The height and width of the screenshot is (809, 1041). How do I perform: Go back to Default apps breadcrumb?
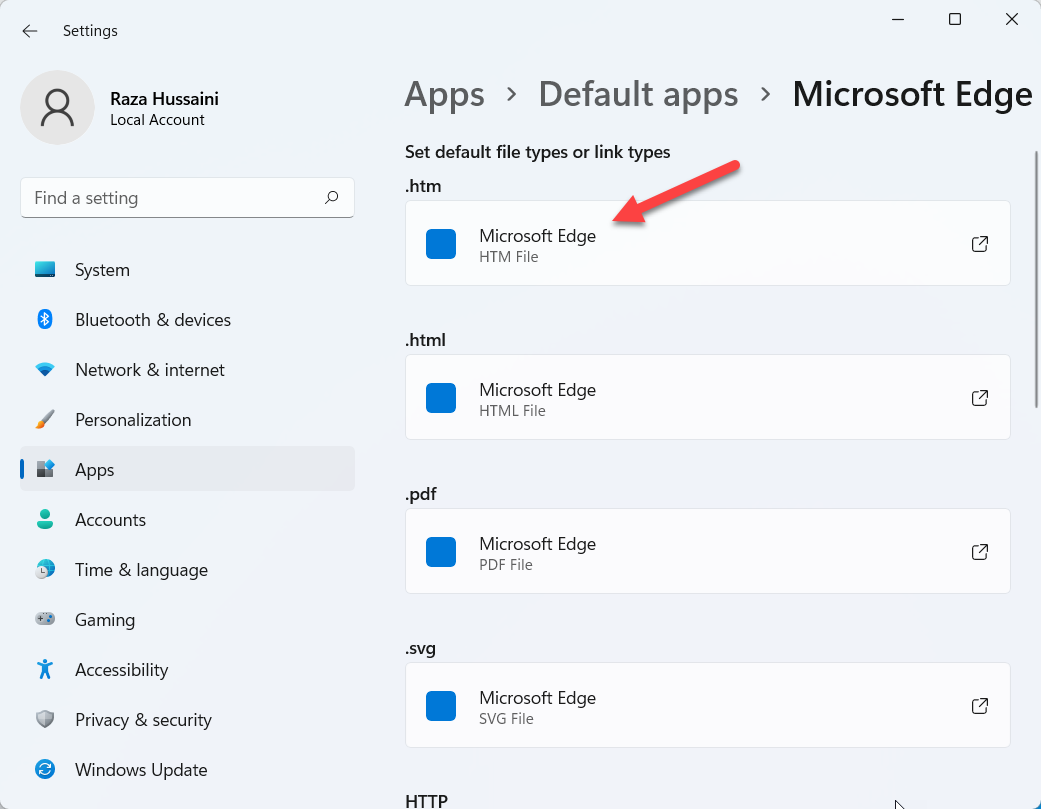(x=638, y=95)
